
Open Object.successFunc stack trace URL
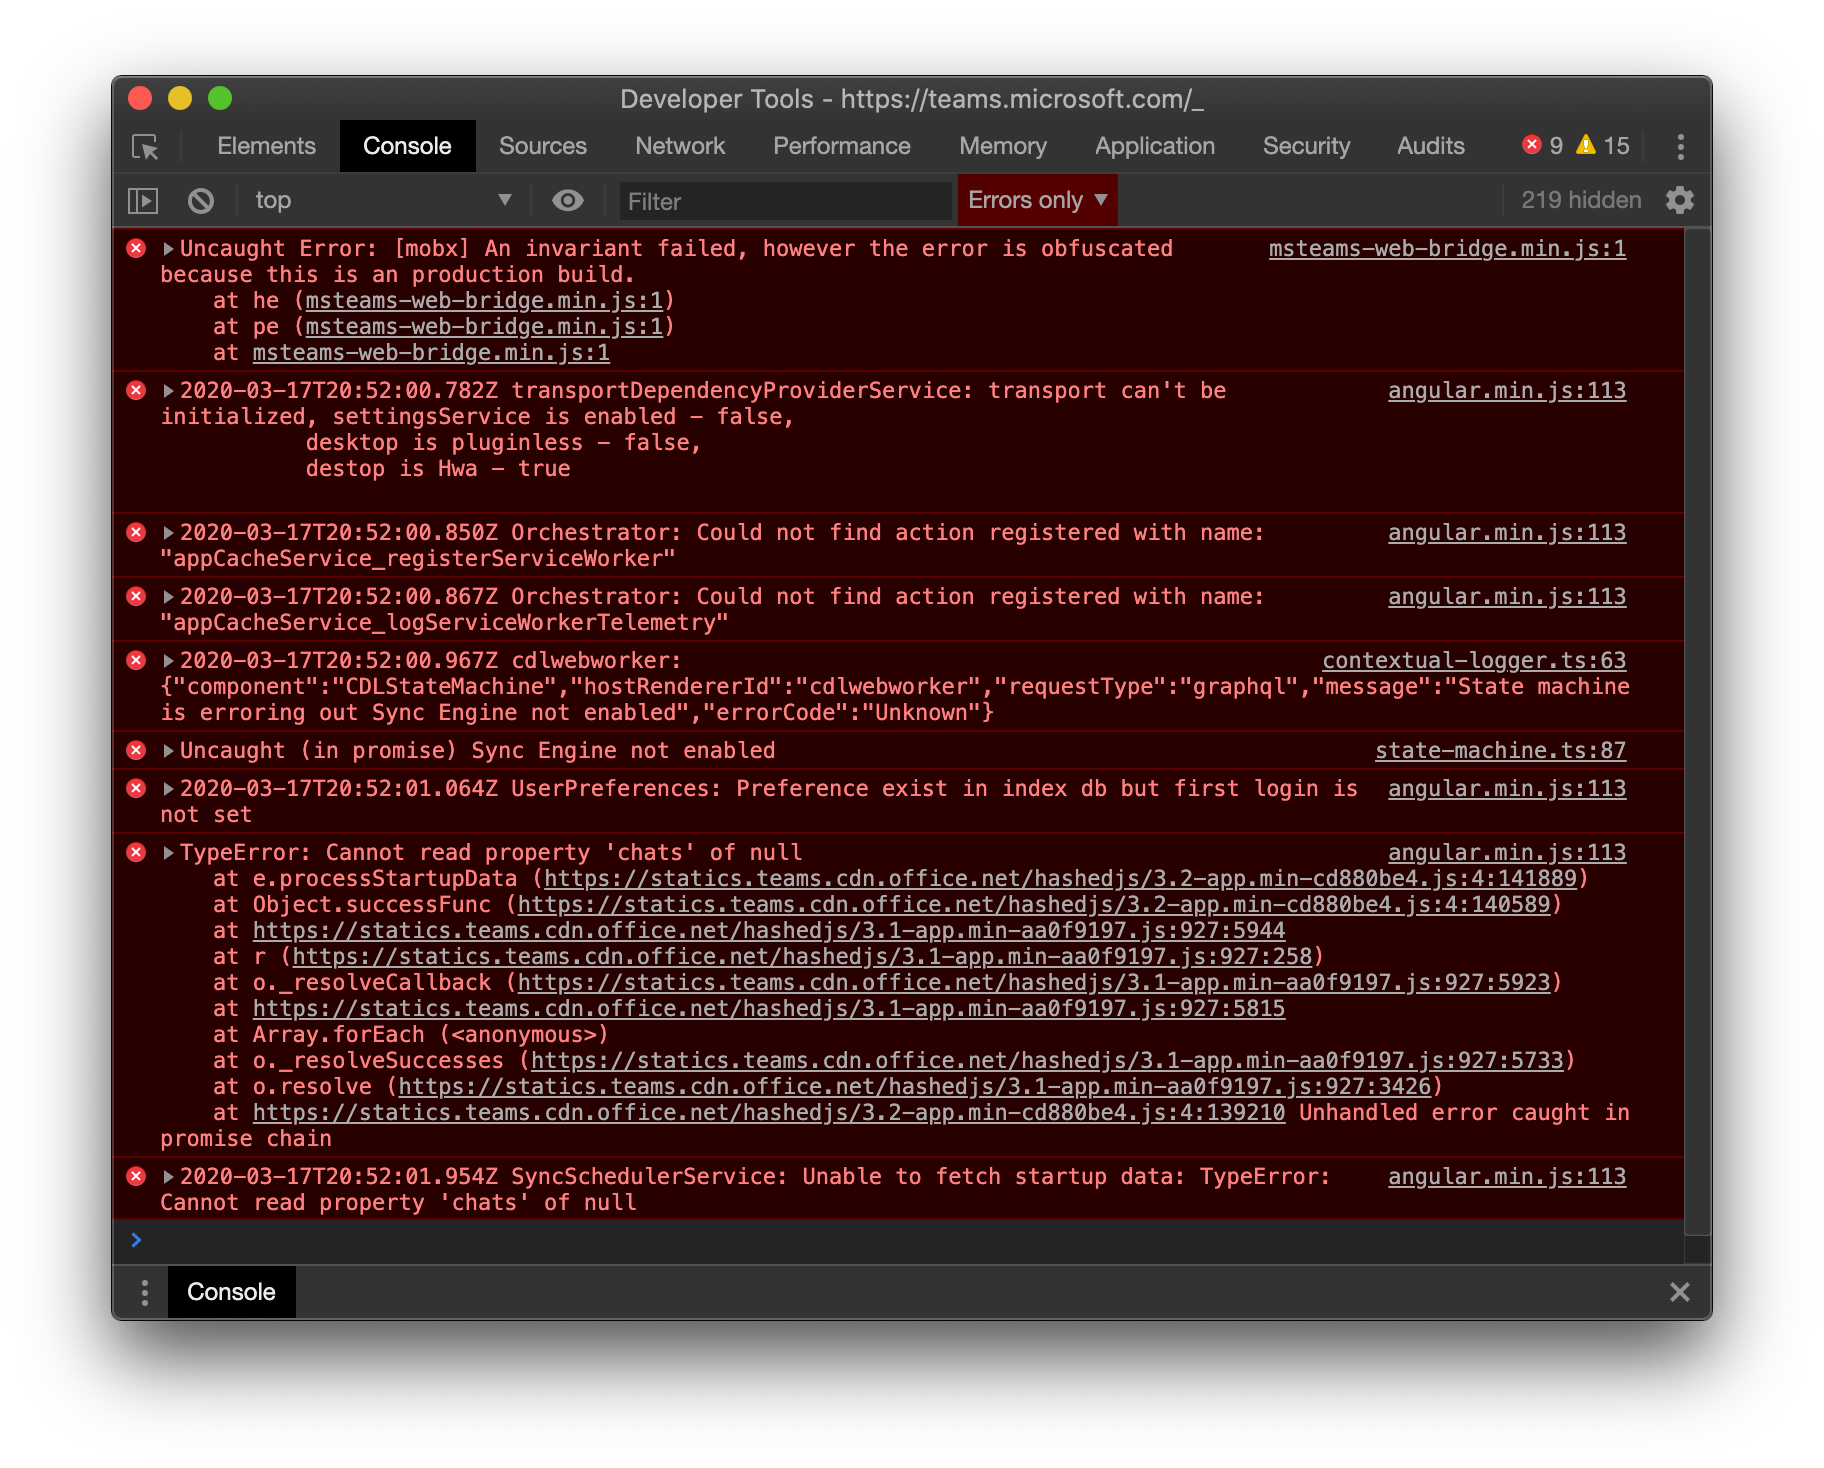pyautogui.click(x=1034, y=905)
